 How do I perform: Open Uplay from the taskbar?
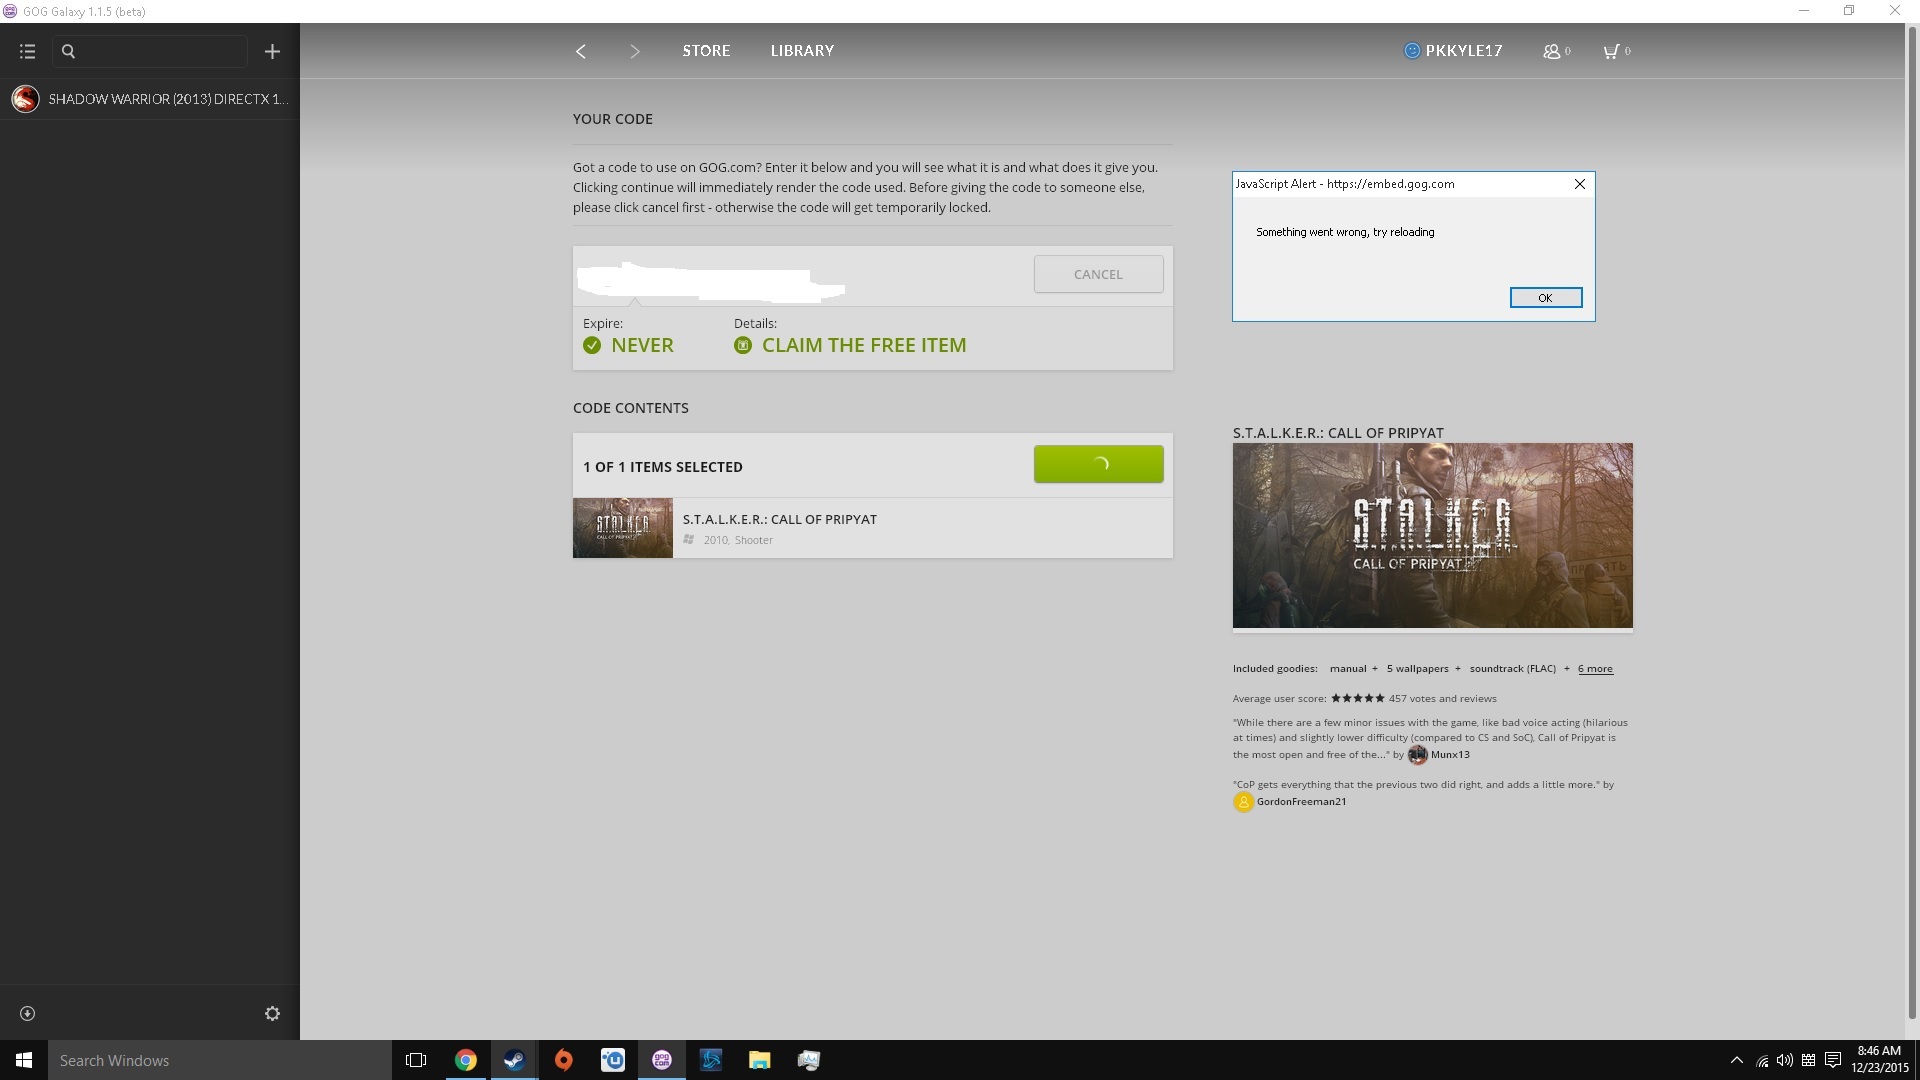click(612, 1060)
